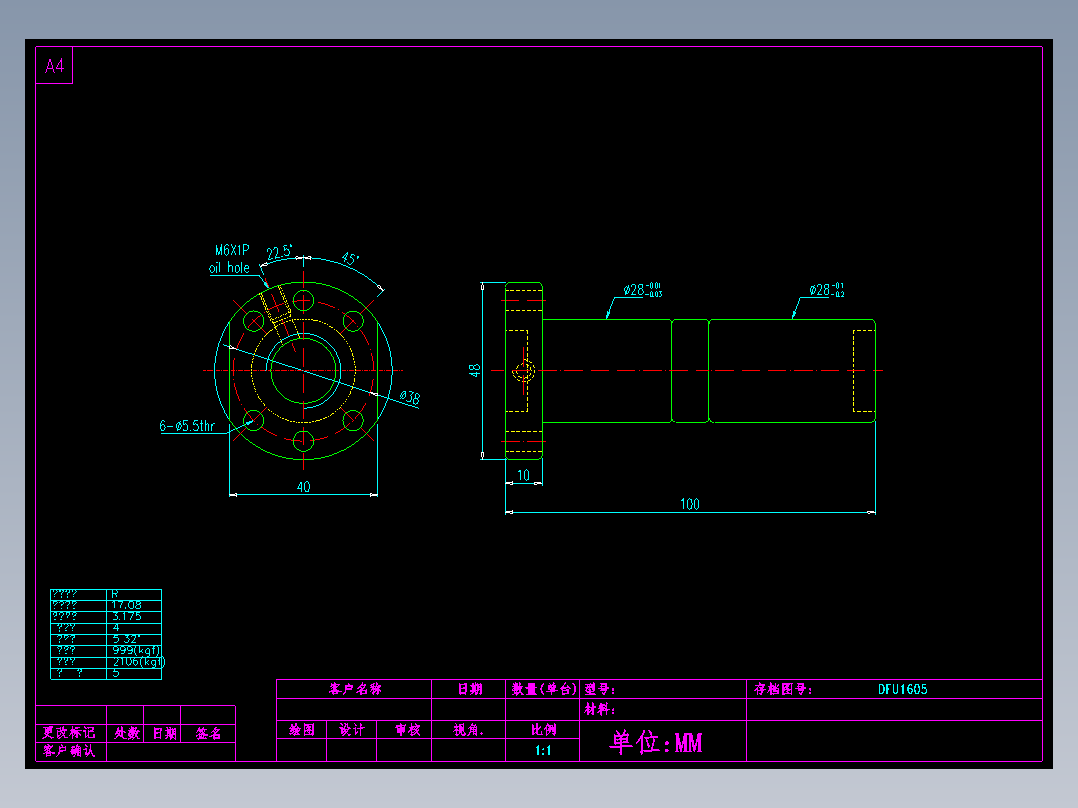
Task: Click the '设计' cell in title block
Action: pos(351,730)
